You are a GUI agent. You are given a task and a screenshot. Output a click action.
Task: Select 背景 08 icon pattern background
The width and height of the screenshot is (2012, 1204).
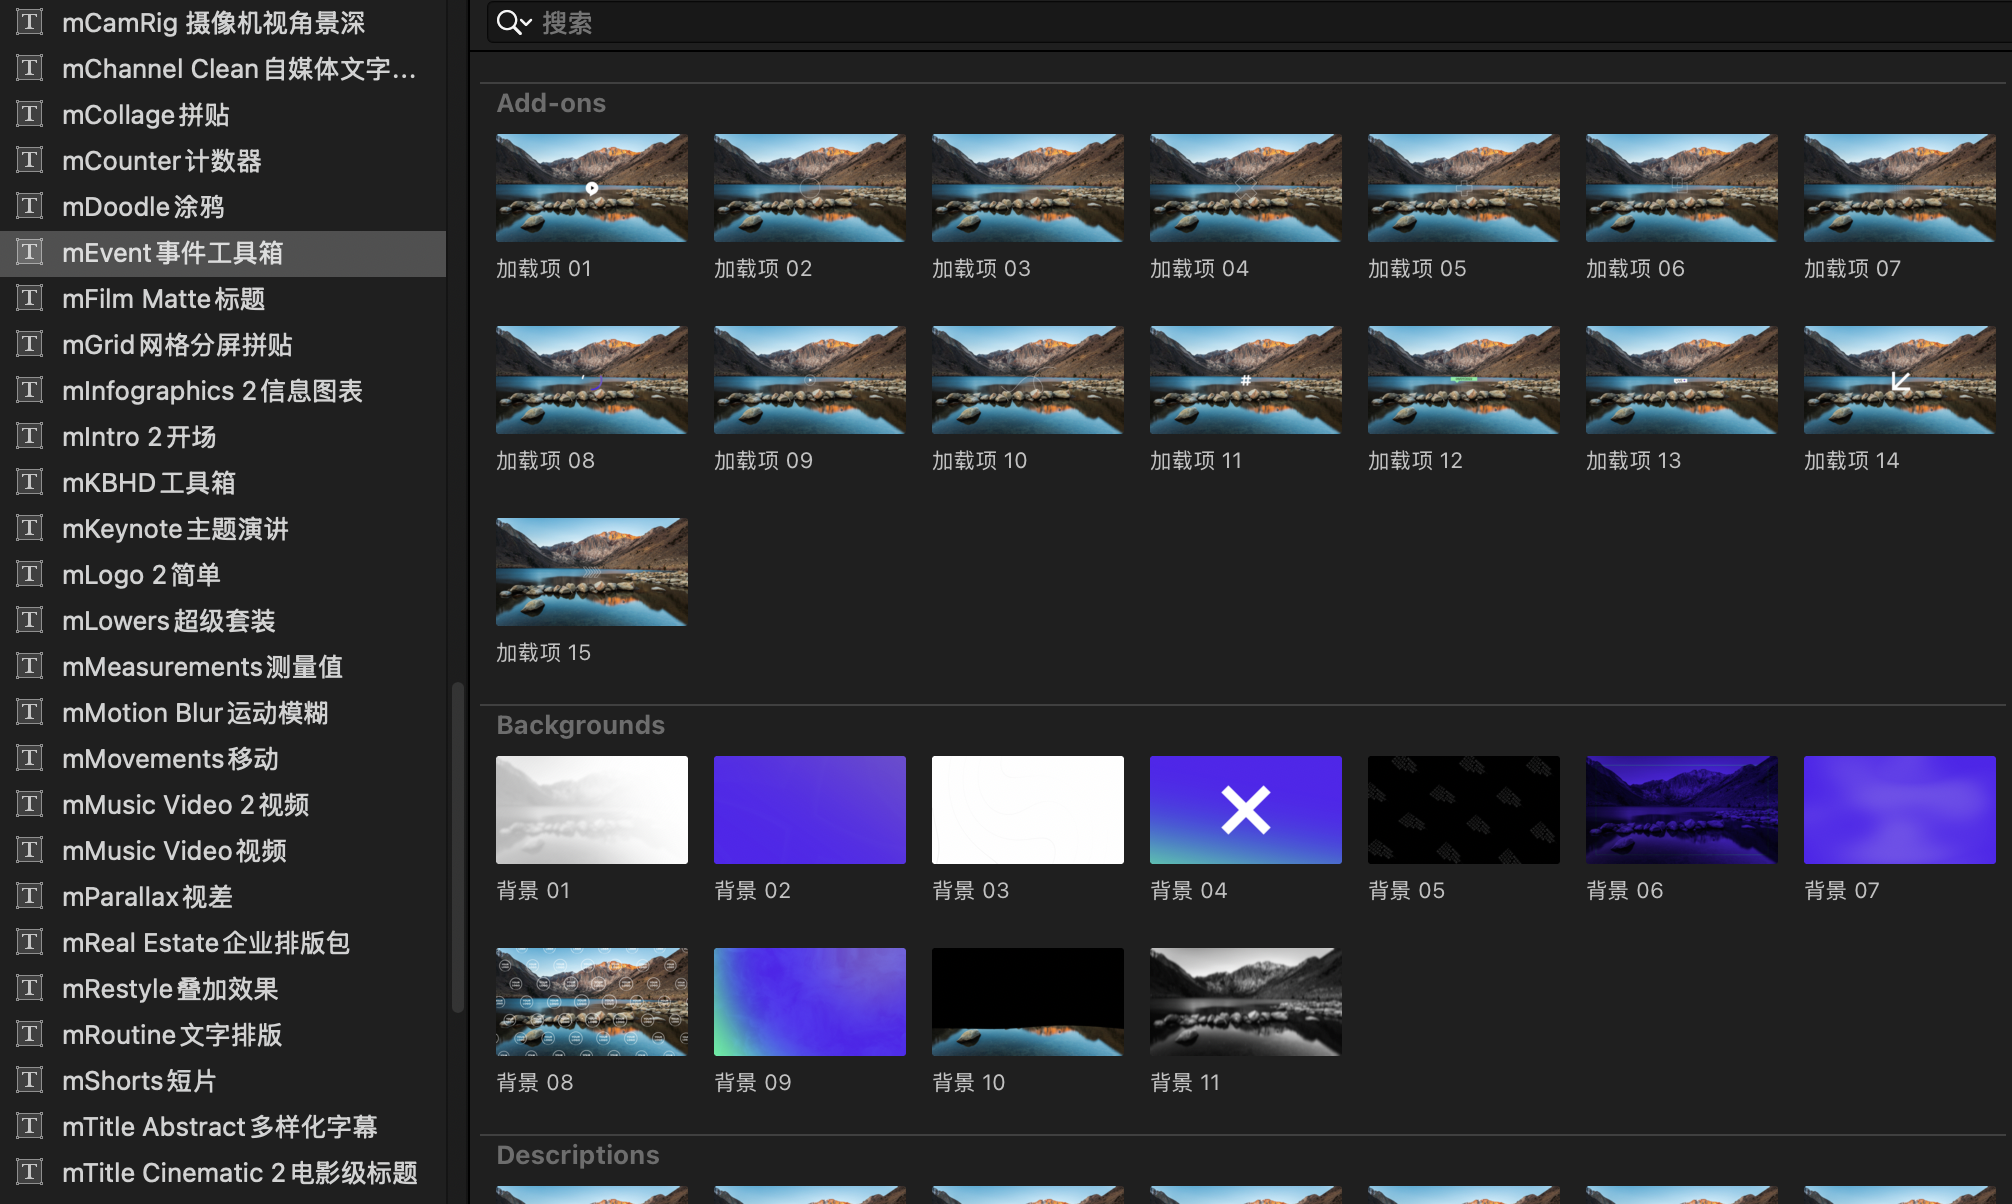592,1002
